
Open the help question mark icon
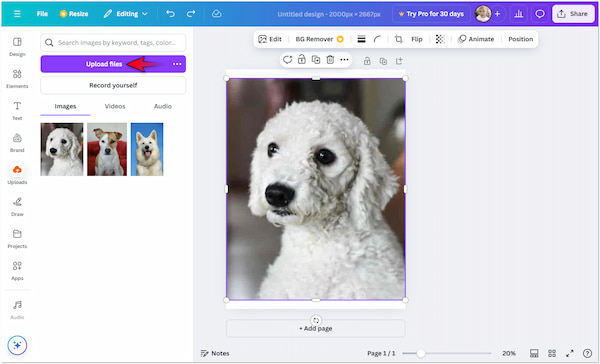point(587,353)
